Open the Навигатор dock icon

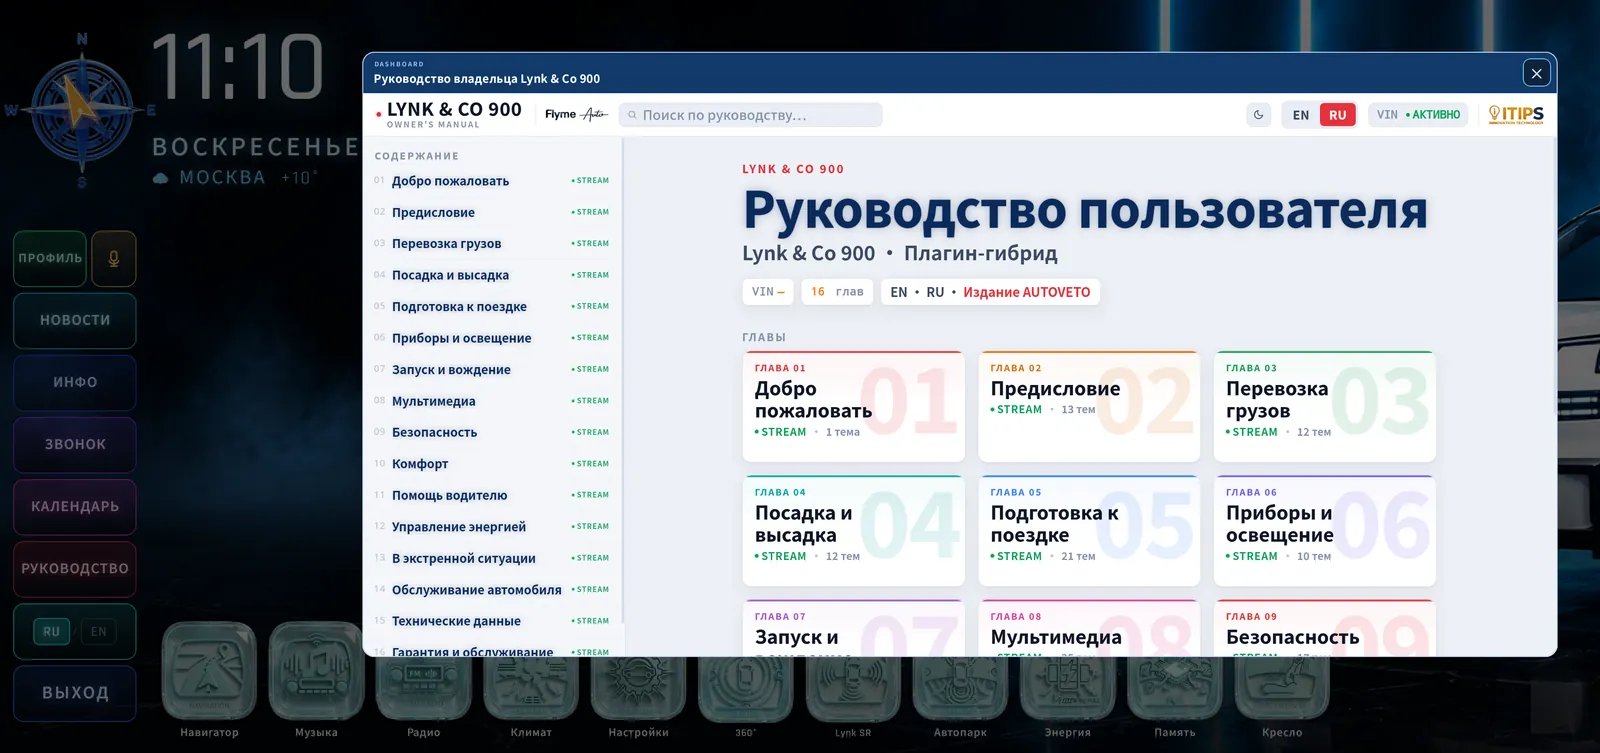point(209,671)
